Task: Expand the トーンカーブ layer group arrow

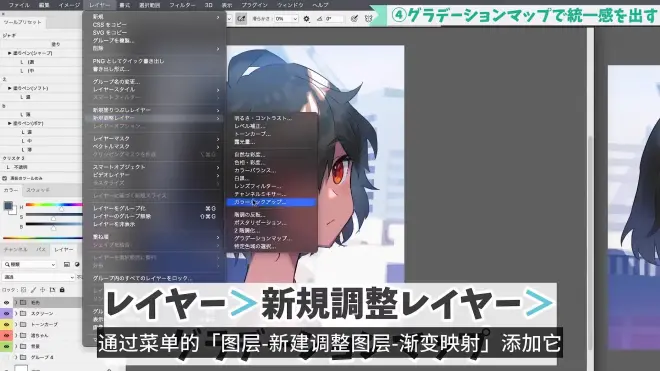Action: pos(16,324)
